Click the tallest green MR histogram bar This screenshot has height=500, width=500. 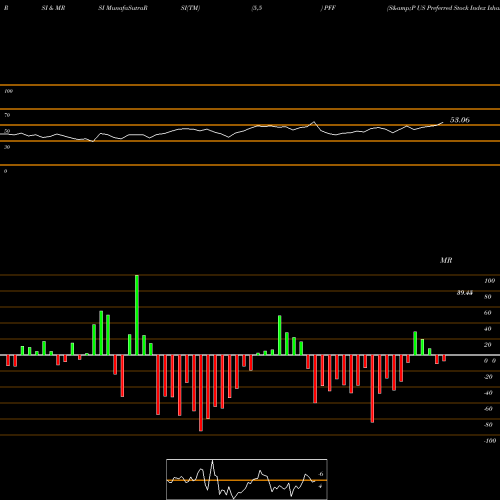[x=137, y=315]
